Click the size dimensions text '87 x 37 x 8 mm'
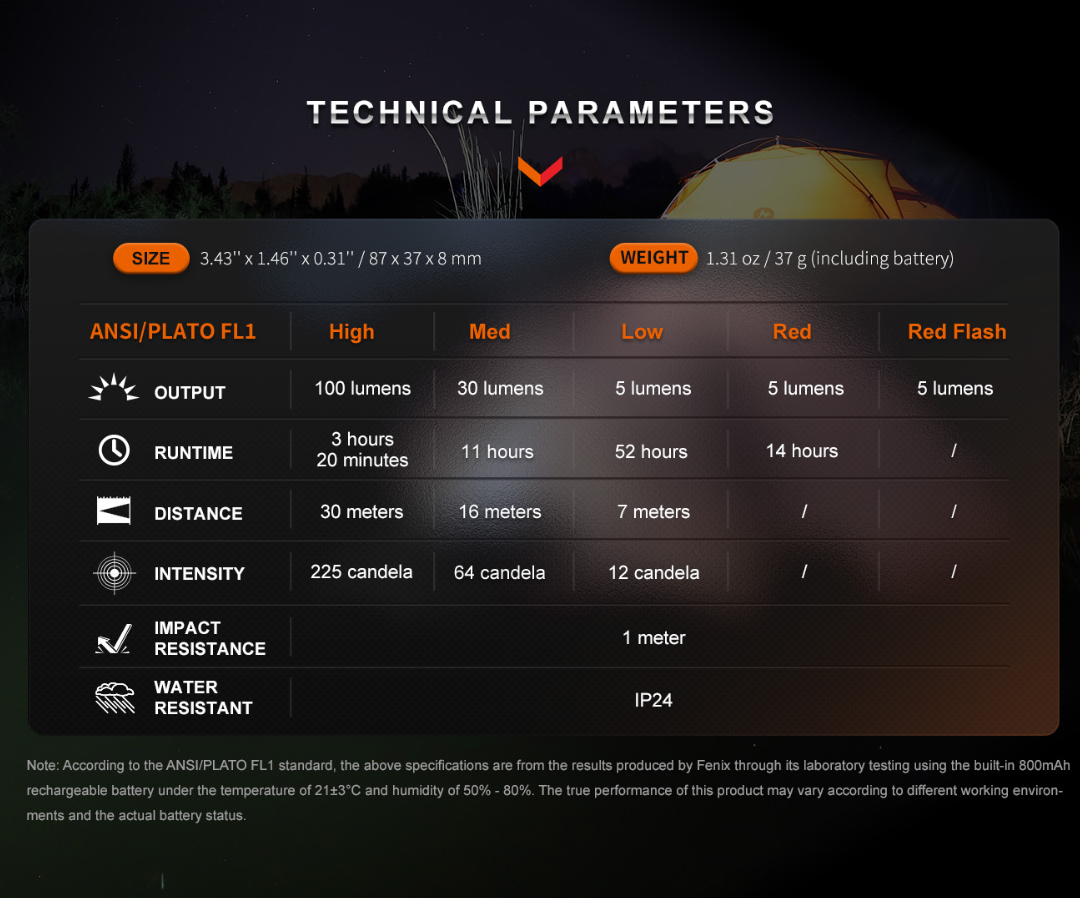 tap(425, 259)
